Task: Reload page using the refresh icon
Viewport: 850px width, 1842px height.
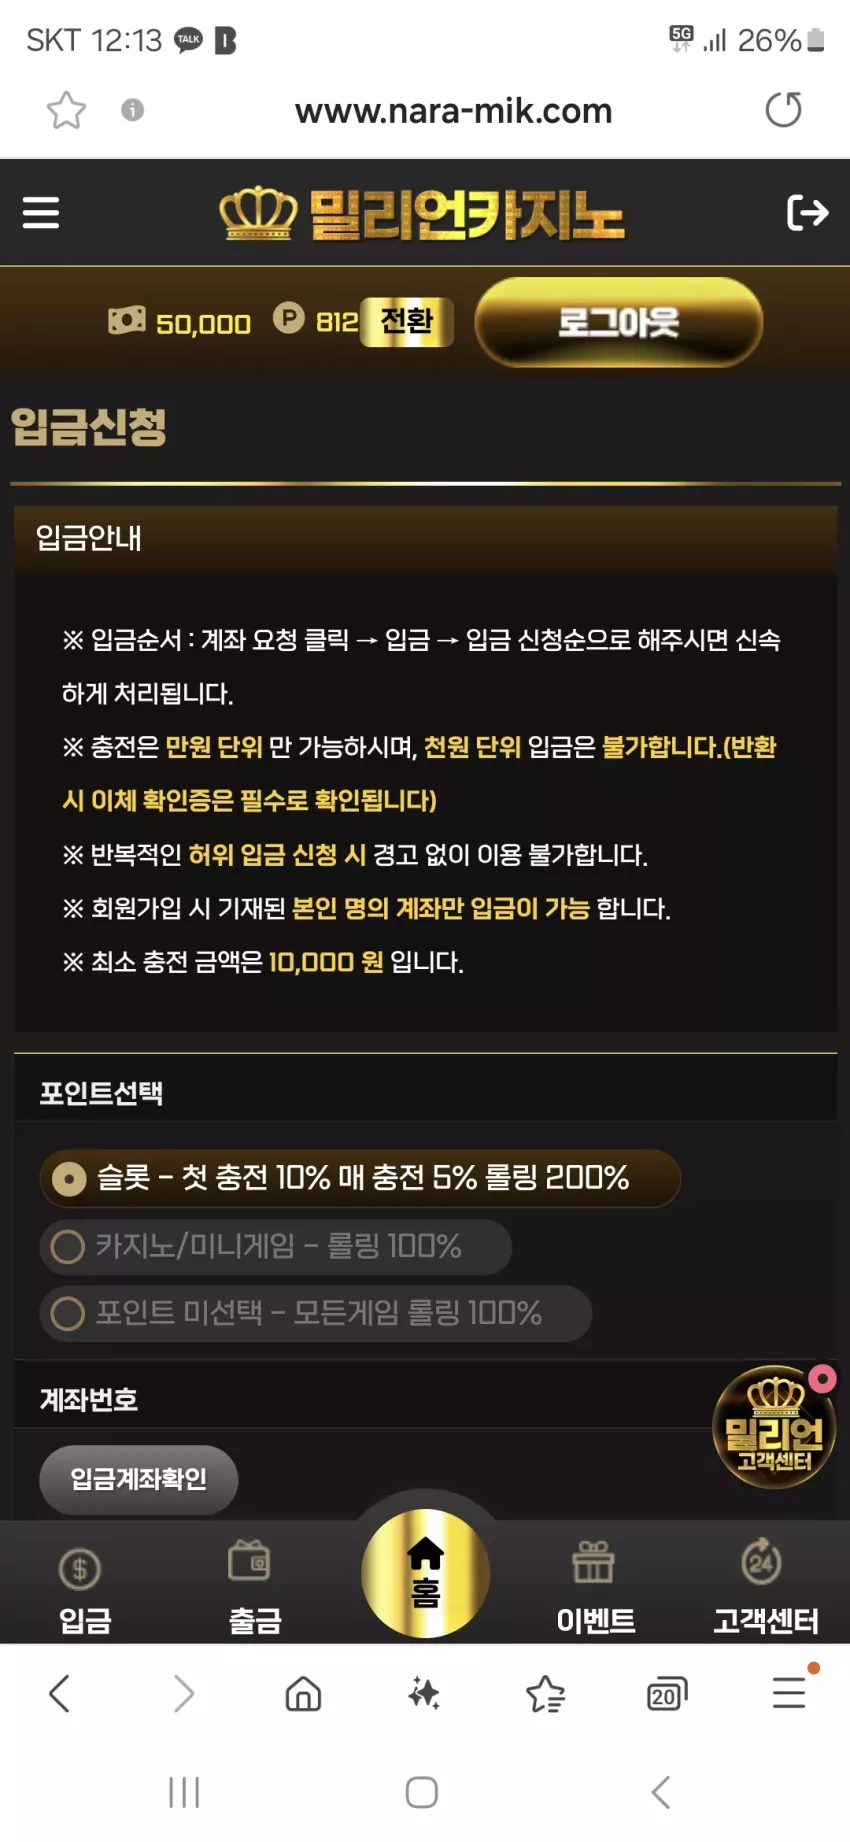Action: tap(784, 109)
